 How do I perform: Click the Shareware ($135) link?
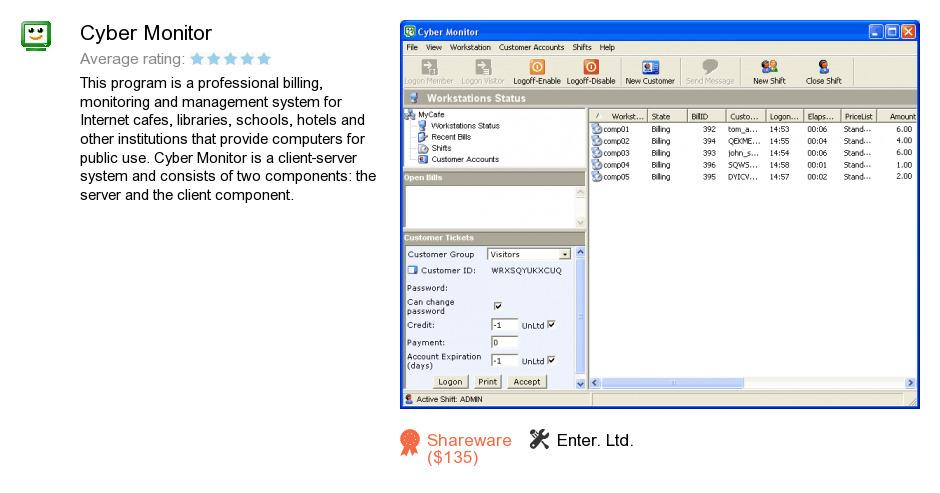469,449
